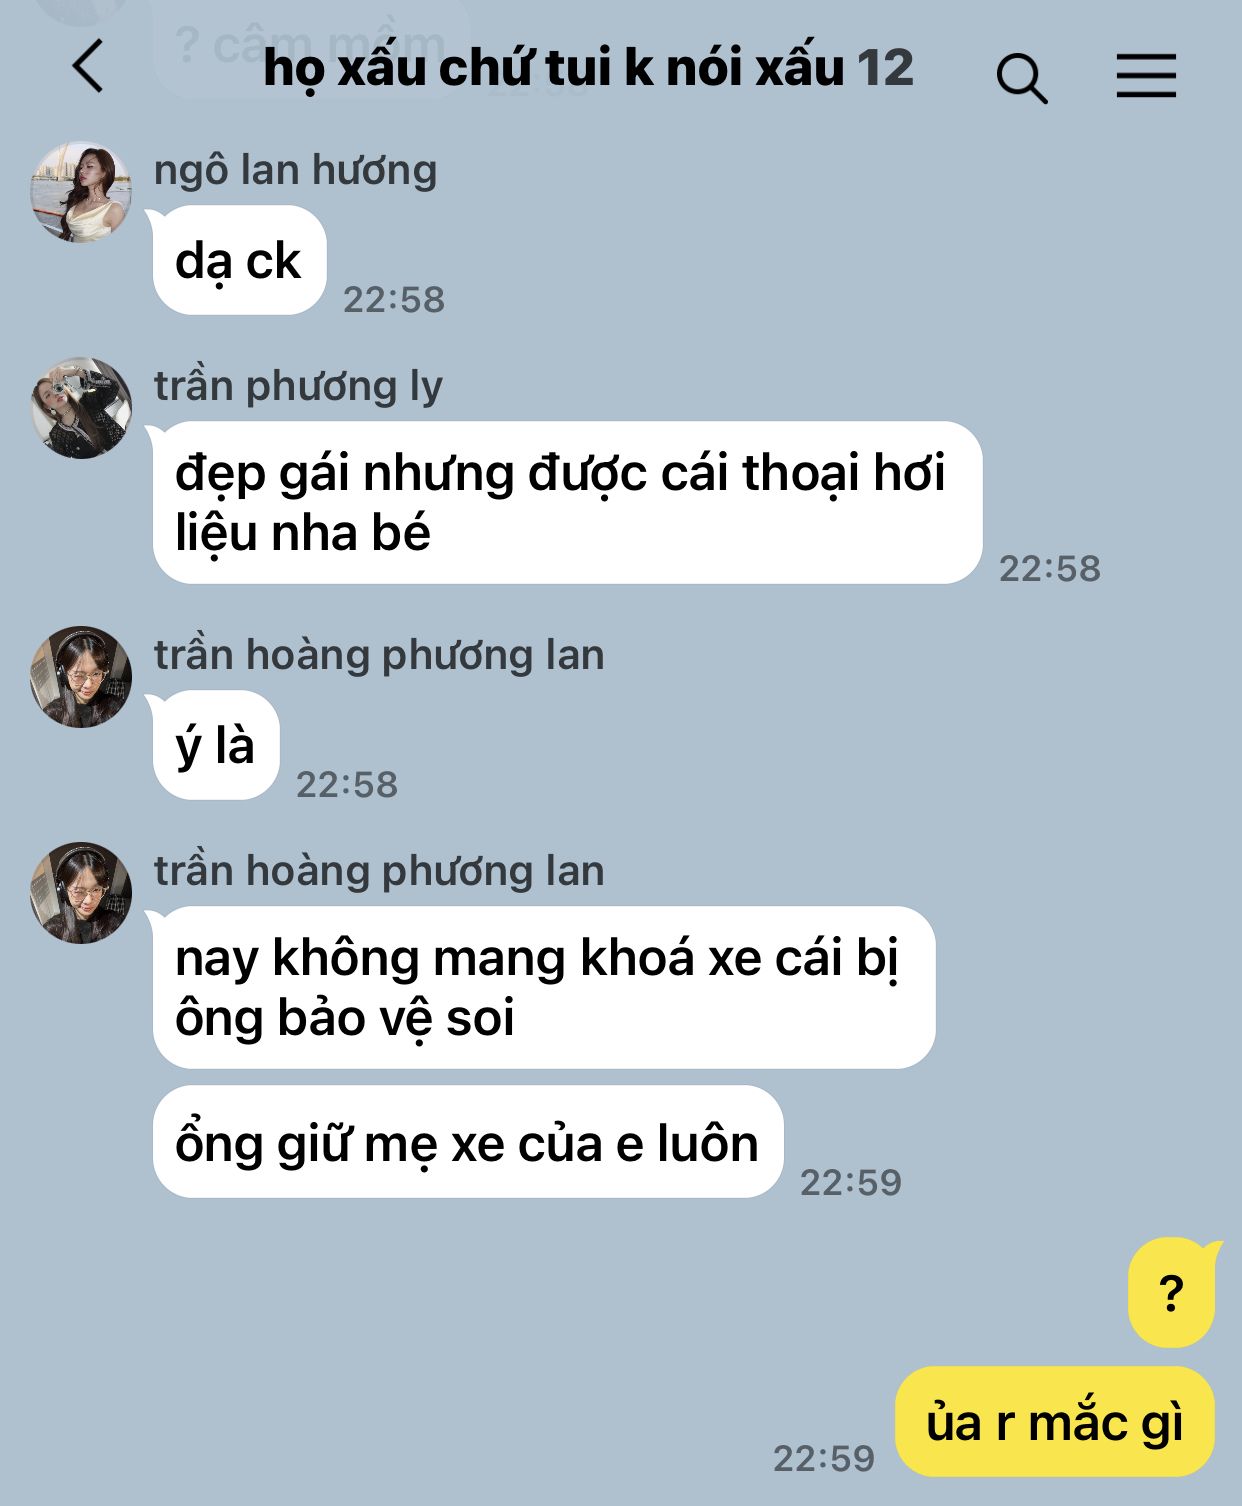This screenshot has height=1506, width=1242.
Task: Tap trần phương ly's profile avatar
Action: (81, 408)
